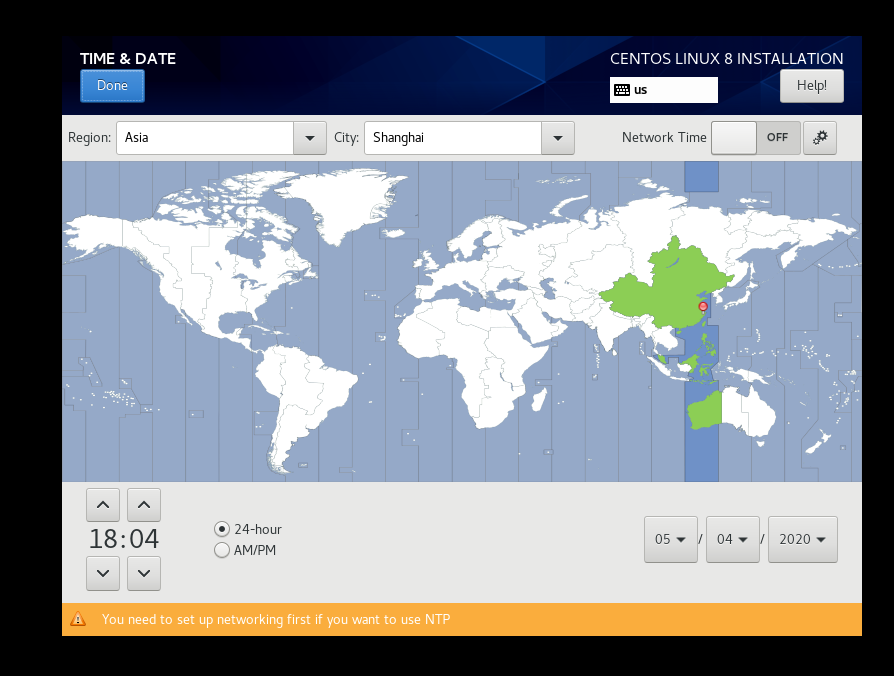Viewport: 894px width, 676px height.
Task: Click the us keyboard layout indicator
Action: point(664,90)
